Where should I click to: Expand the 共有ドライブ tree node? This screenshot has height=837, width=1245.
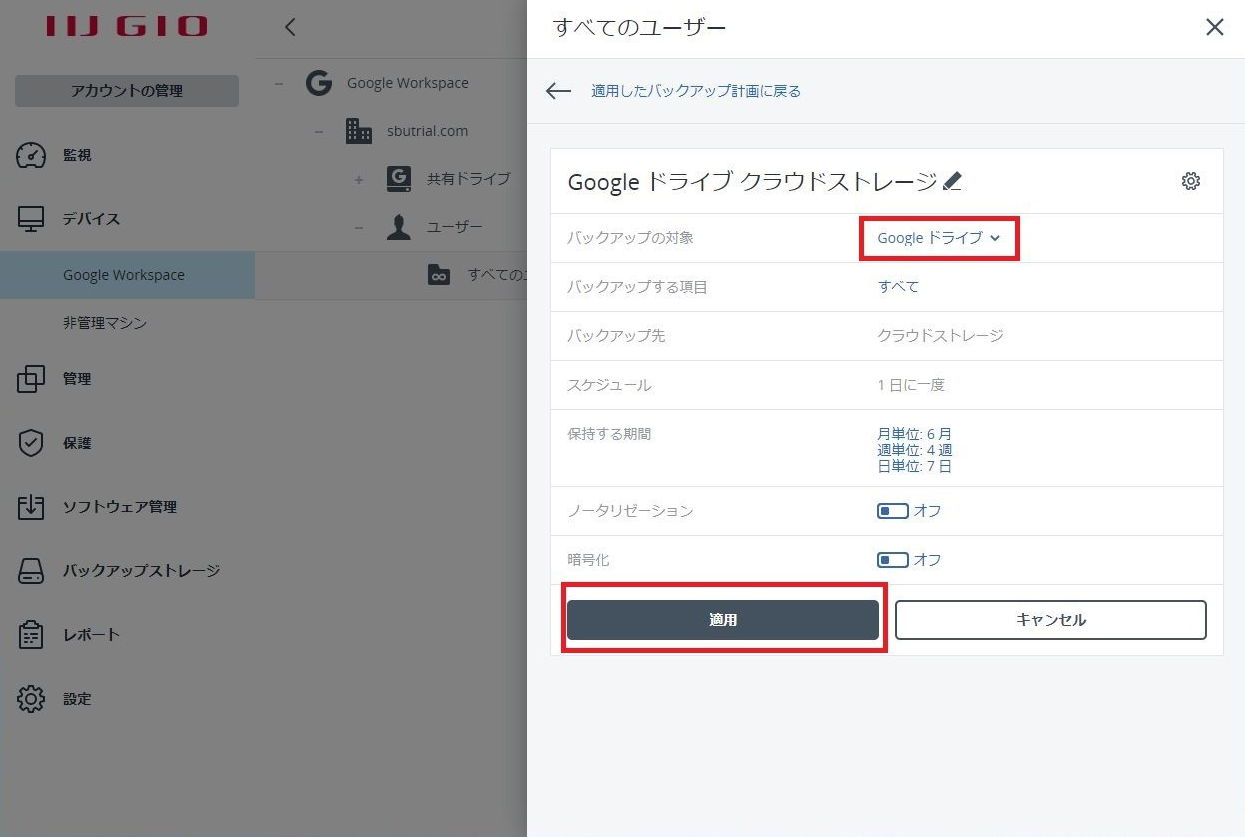(358, 179)
